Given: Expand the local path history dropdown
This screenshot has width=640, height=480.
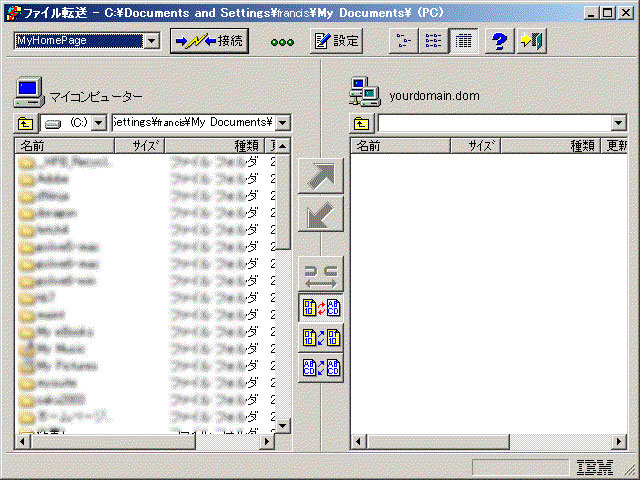Looking at the screenshot, I should (283, 123).
